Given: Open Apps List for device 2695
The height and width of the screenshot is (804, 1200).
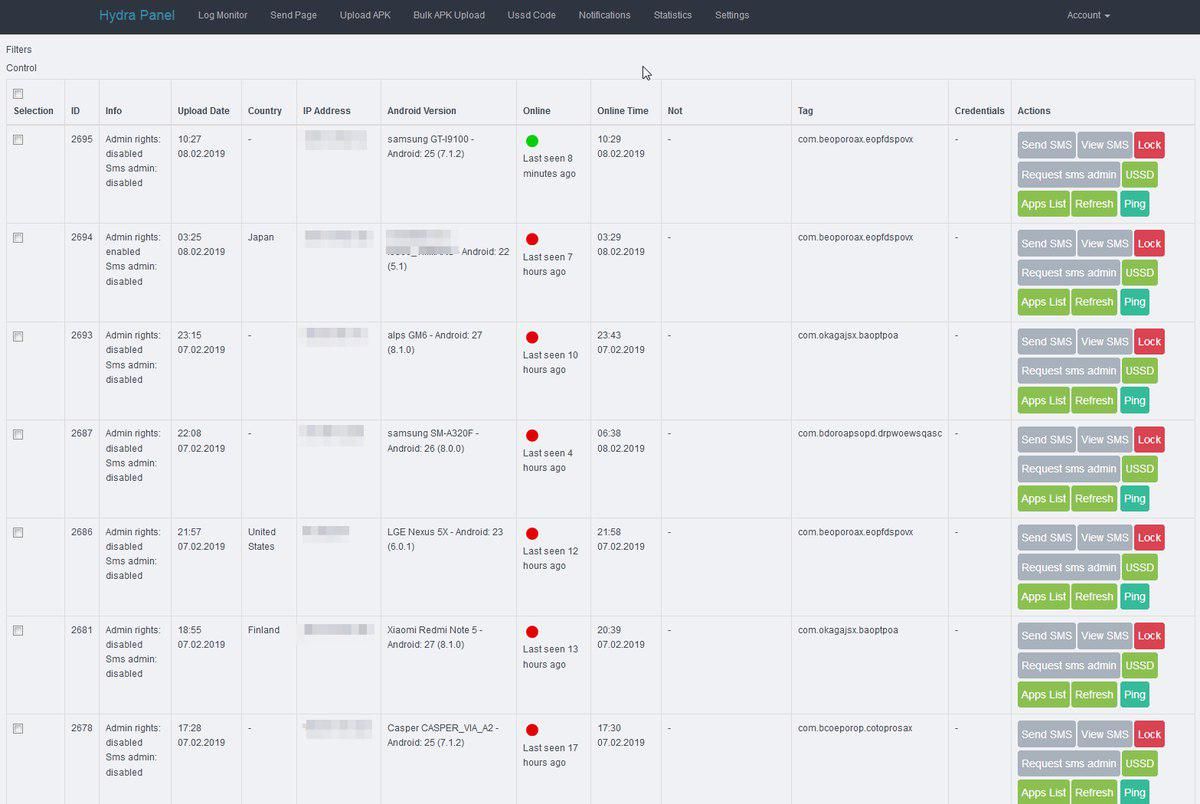Looking at the screenshot, I should point(1044,204).
